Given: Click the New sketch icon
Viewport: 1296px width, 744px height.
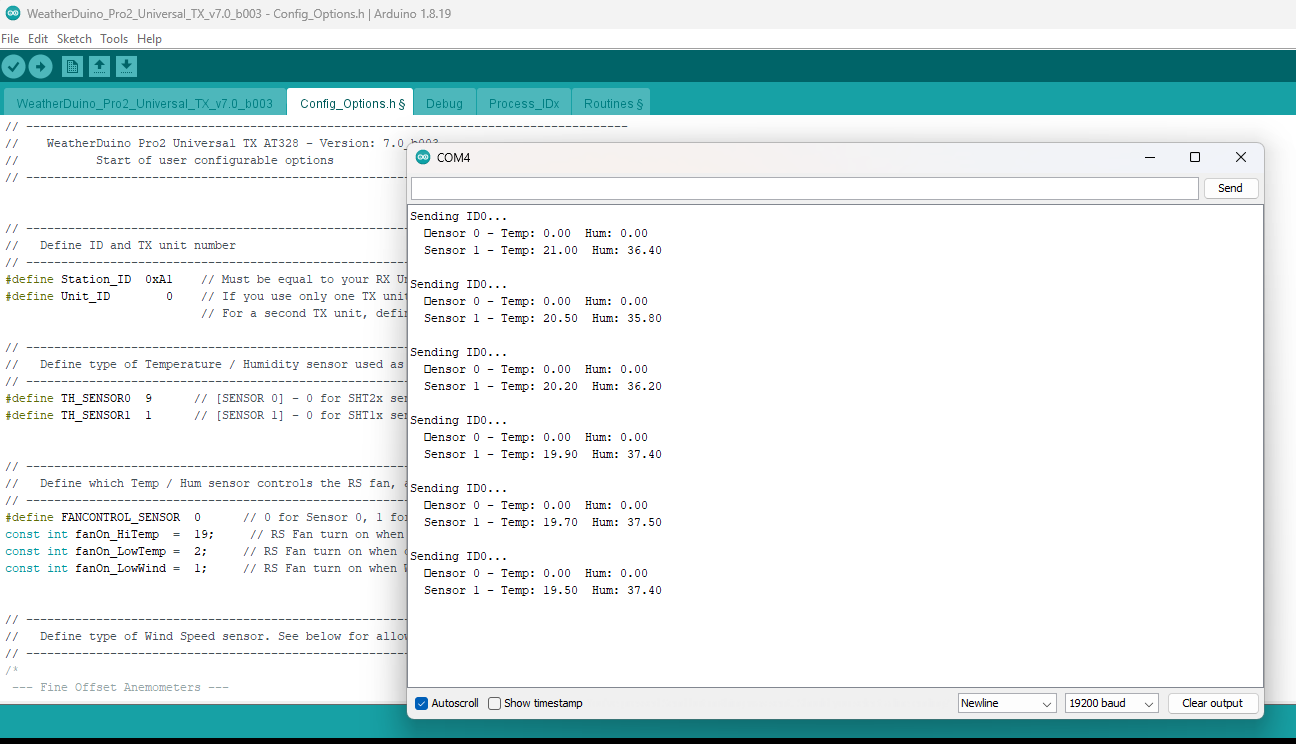Looking at the screenshot, I should 72,67.
